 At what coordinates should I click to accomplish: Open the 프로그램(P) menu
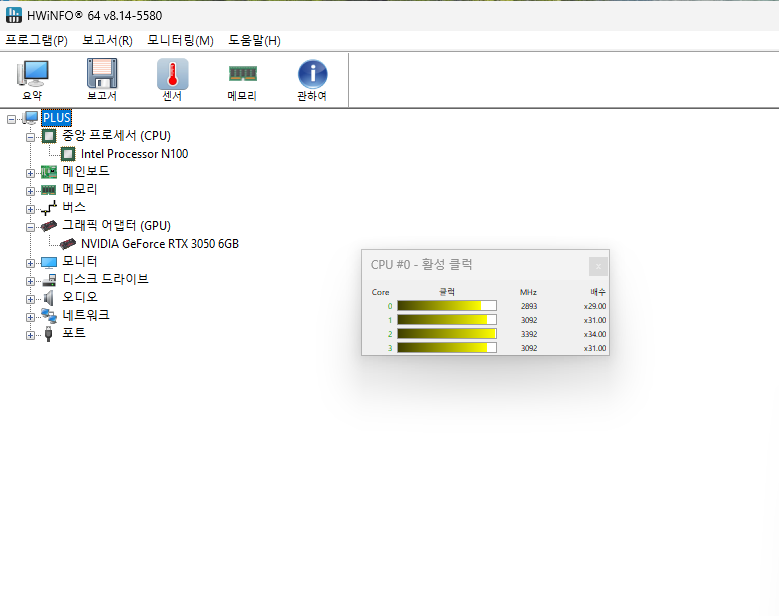coord(36,40)
